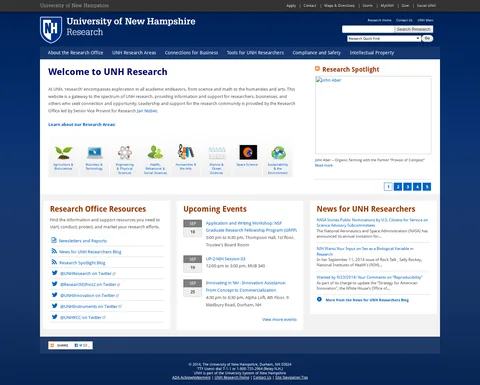Click the Apply link in top bar
The image size is (480, 385).
point(291,6)
